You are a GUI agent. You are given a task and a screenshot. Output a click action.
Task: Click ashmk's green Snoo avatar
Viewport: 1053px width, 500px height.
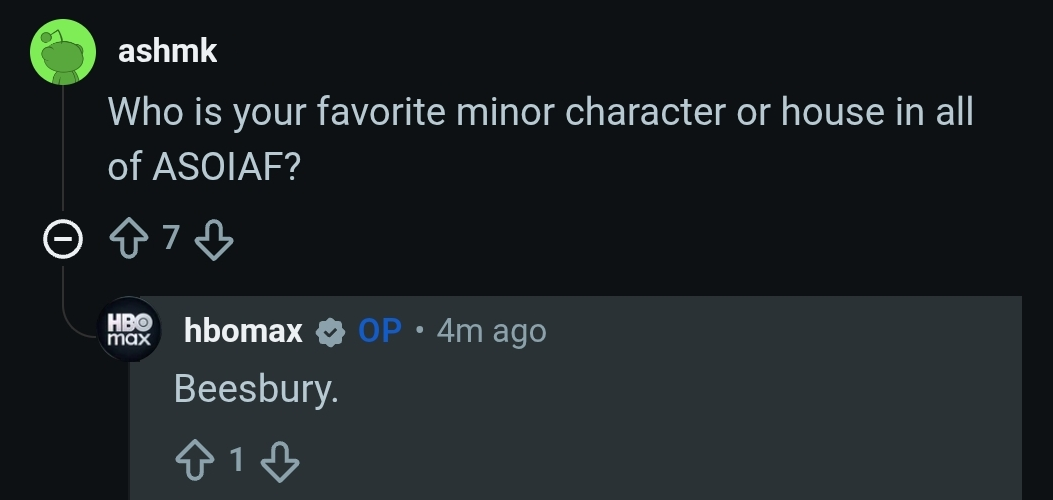[64, 52]
